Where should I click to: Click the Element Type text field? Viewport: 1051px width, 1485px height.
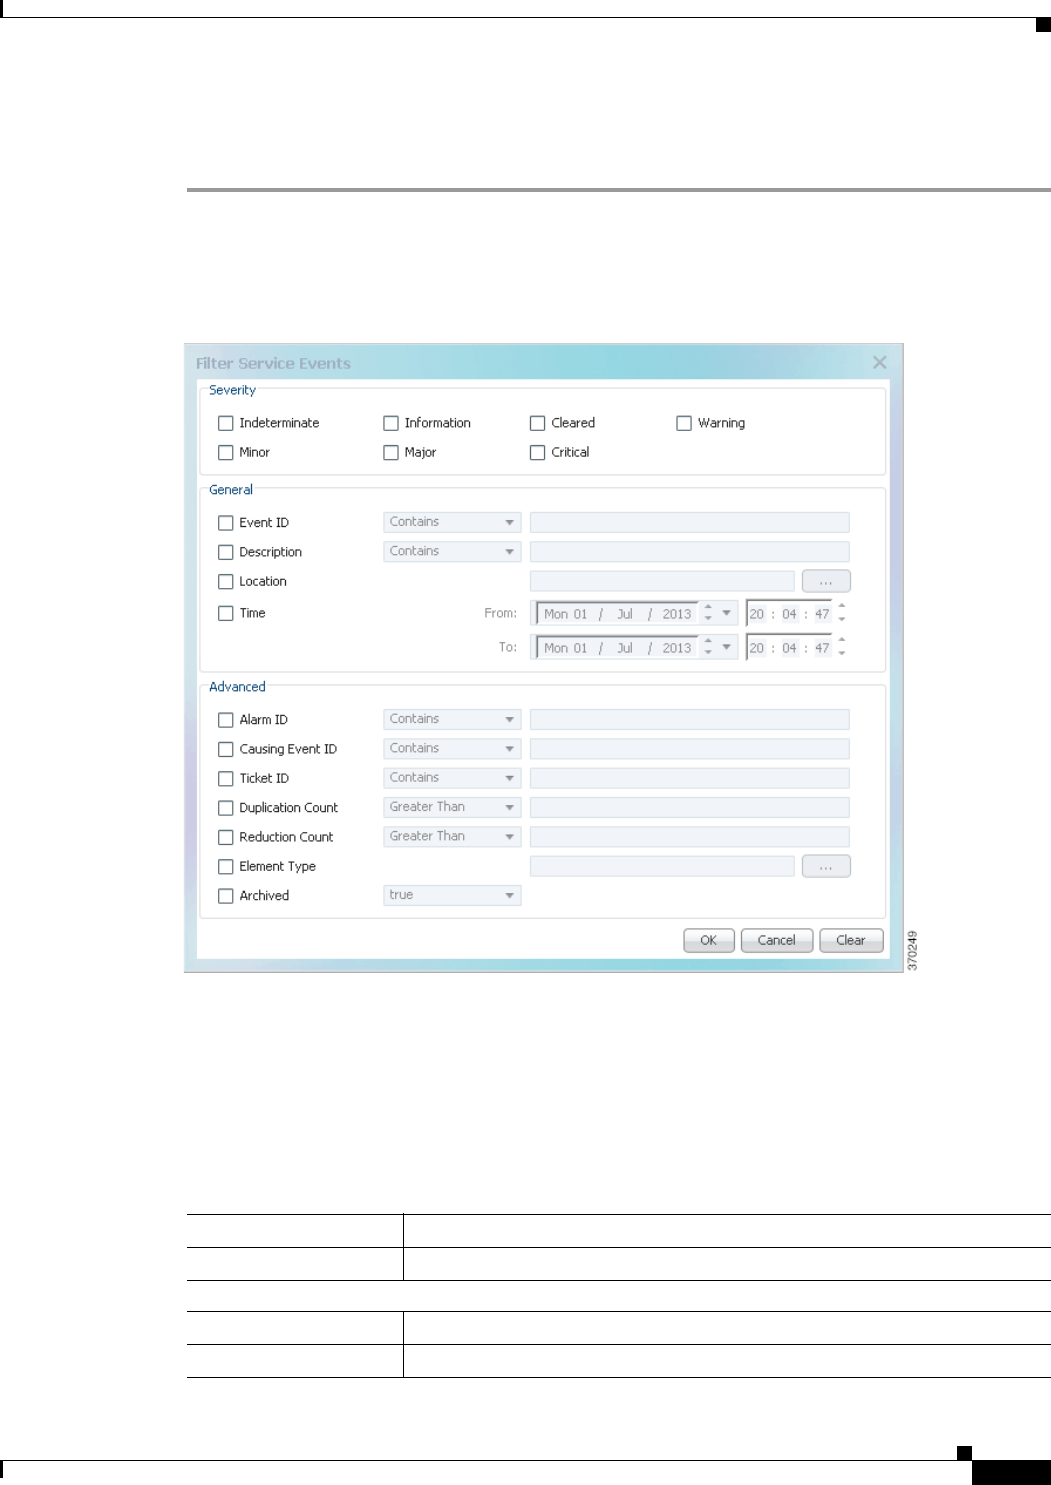point(662,866)
